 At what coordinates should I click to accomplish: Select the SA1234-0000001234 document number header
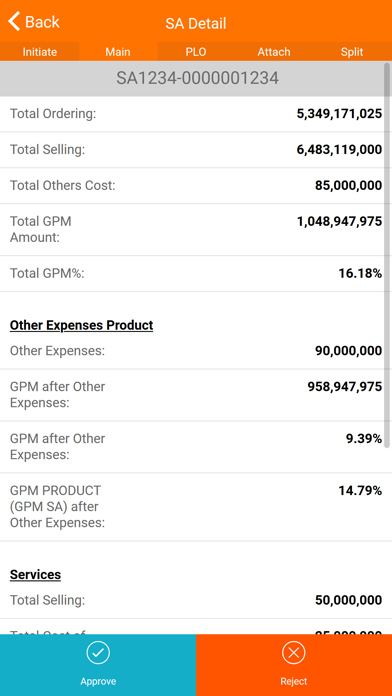[x=197, y=78]
